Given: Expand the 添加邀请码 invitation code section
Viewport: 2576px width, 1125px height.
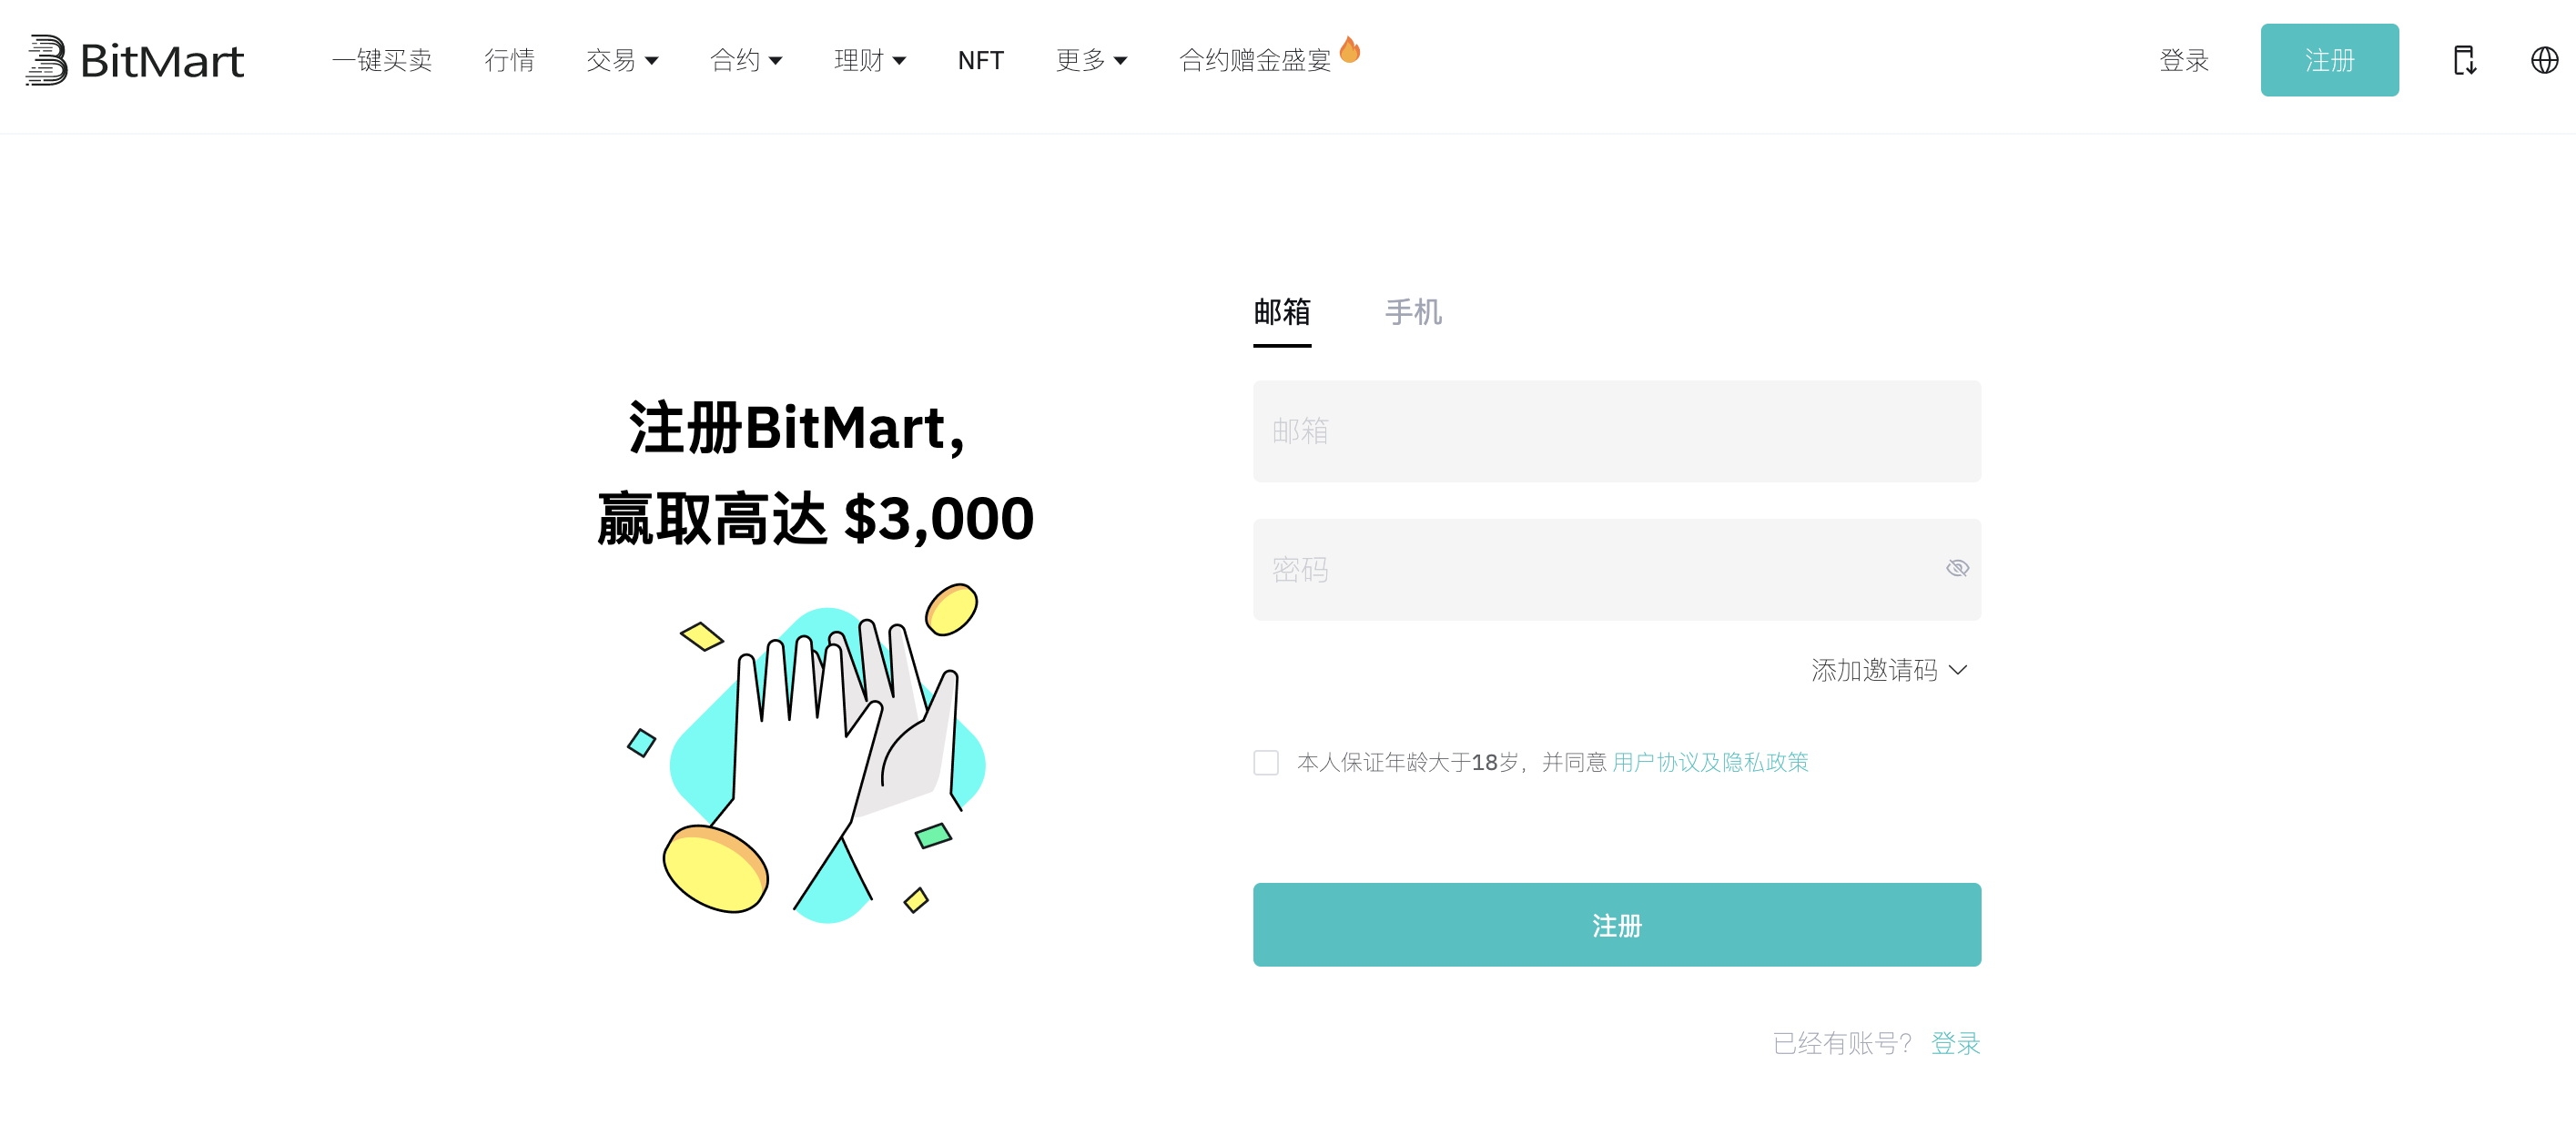Looking at the screenshot, I should pos(1888,670).
